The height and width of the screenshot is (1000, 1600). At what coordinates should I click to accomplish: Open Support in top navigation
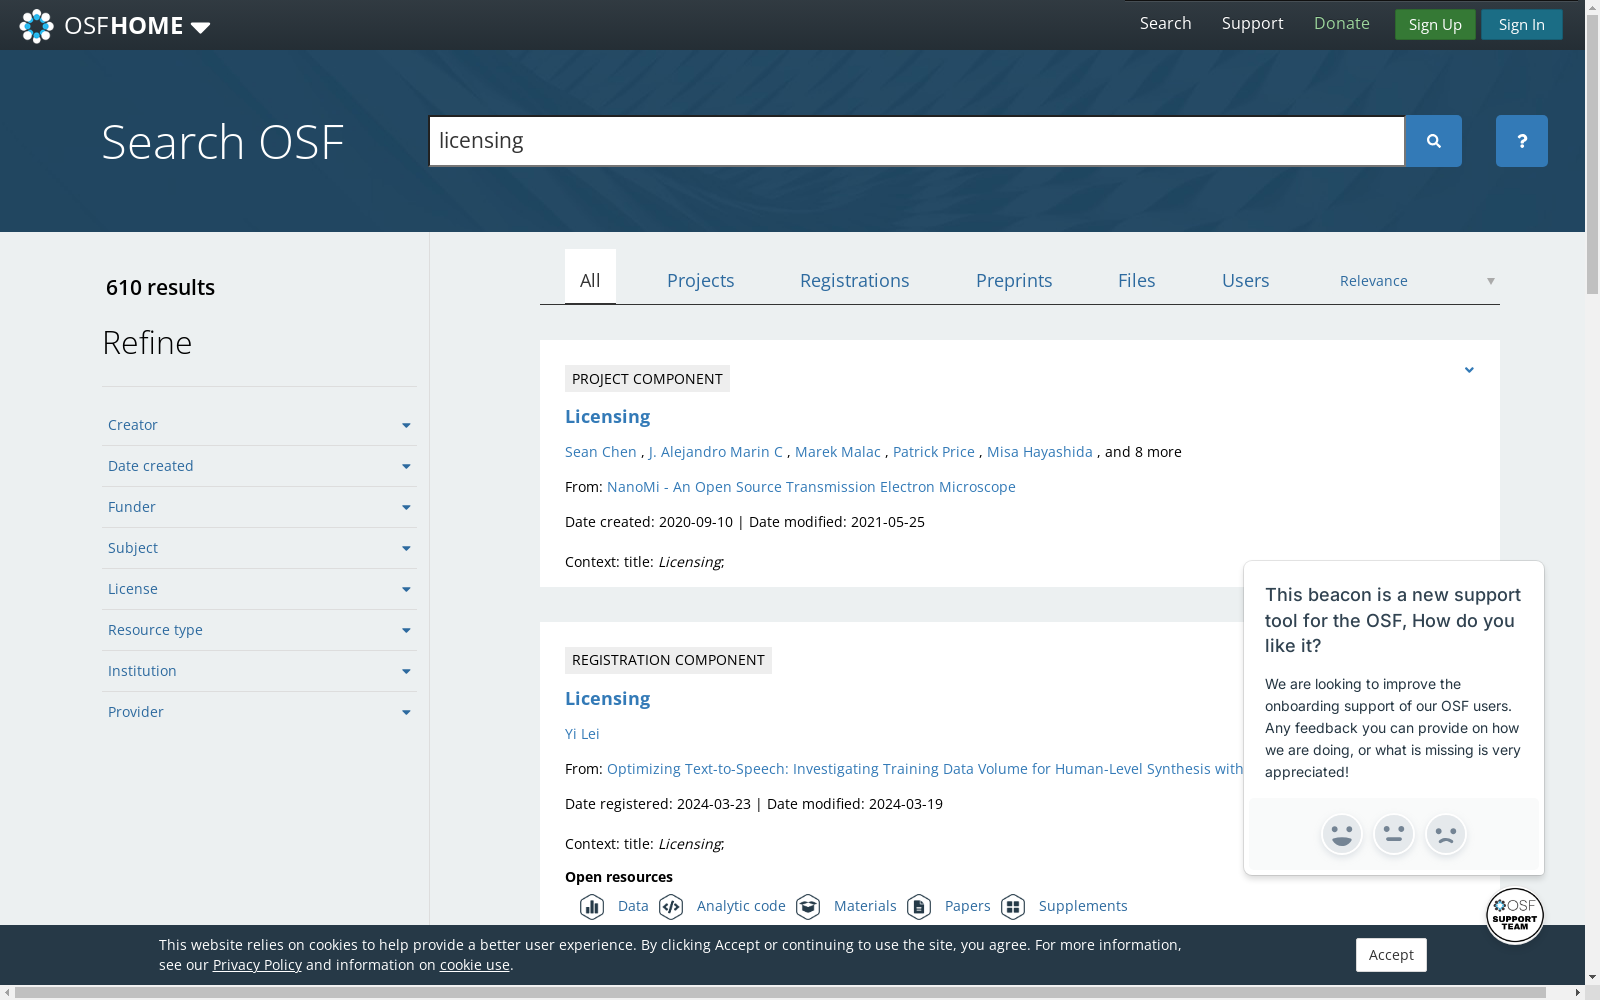tap(1253, 23)
